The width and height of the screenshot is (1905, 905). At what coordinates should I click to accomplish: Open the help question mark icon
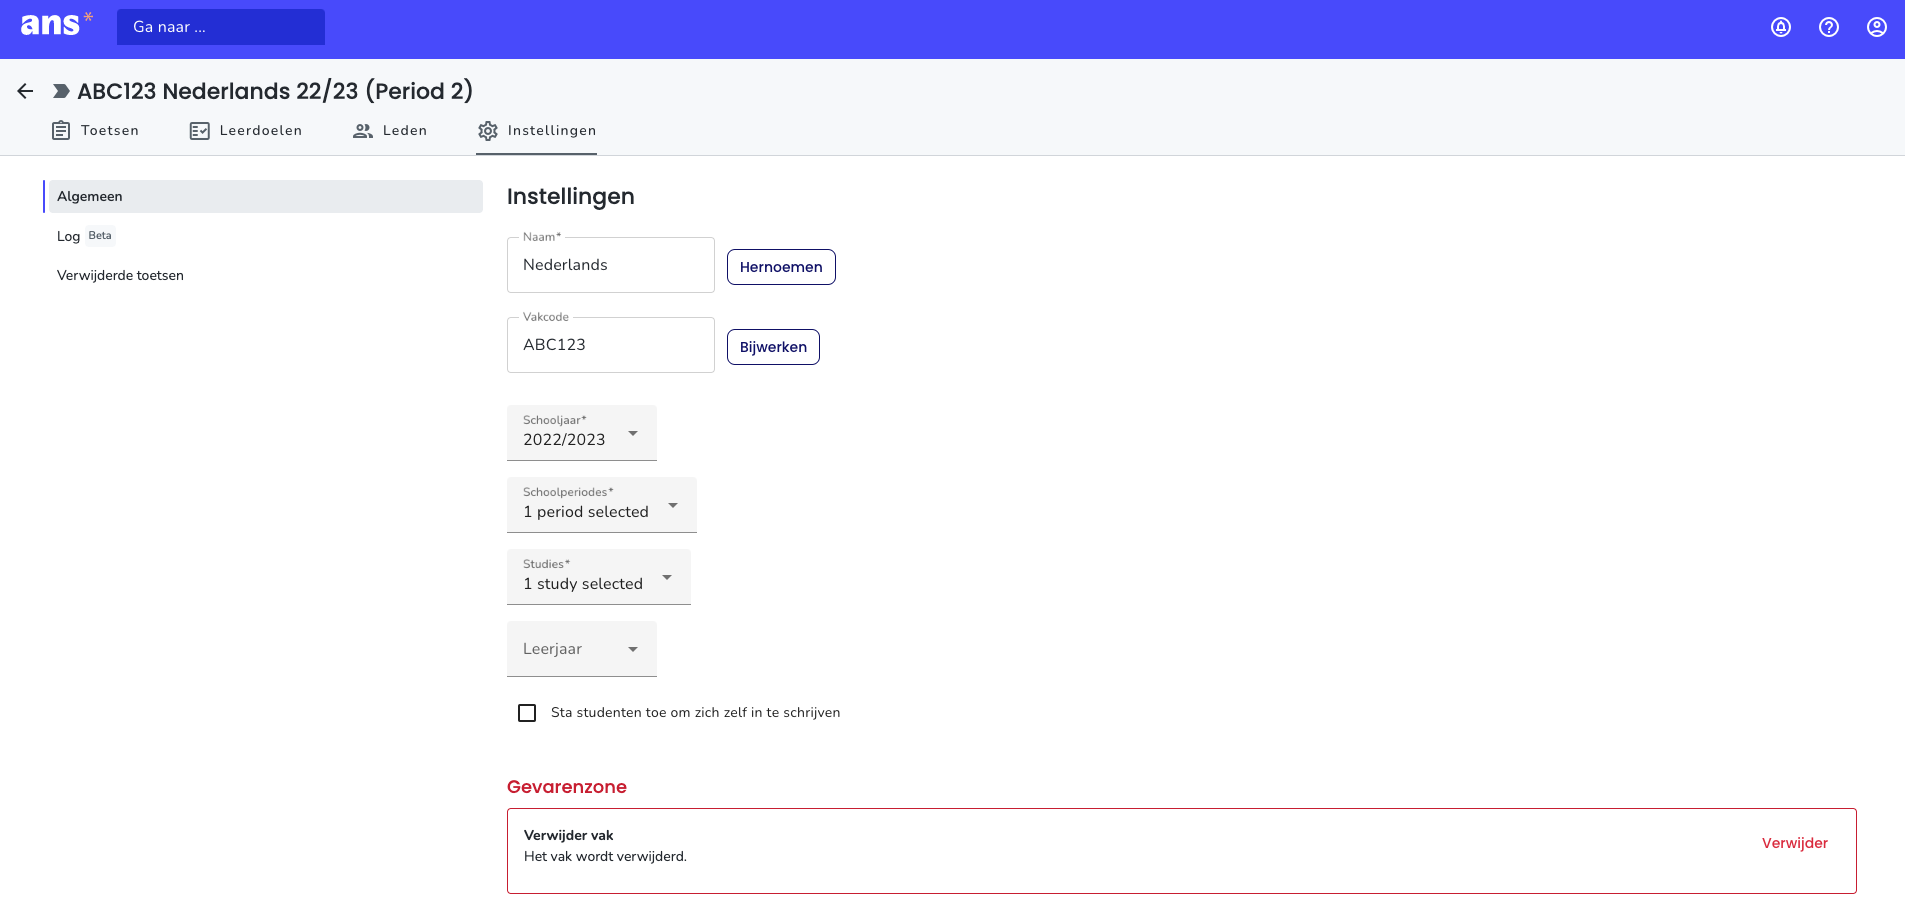tap(1829, 27)
